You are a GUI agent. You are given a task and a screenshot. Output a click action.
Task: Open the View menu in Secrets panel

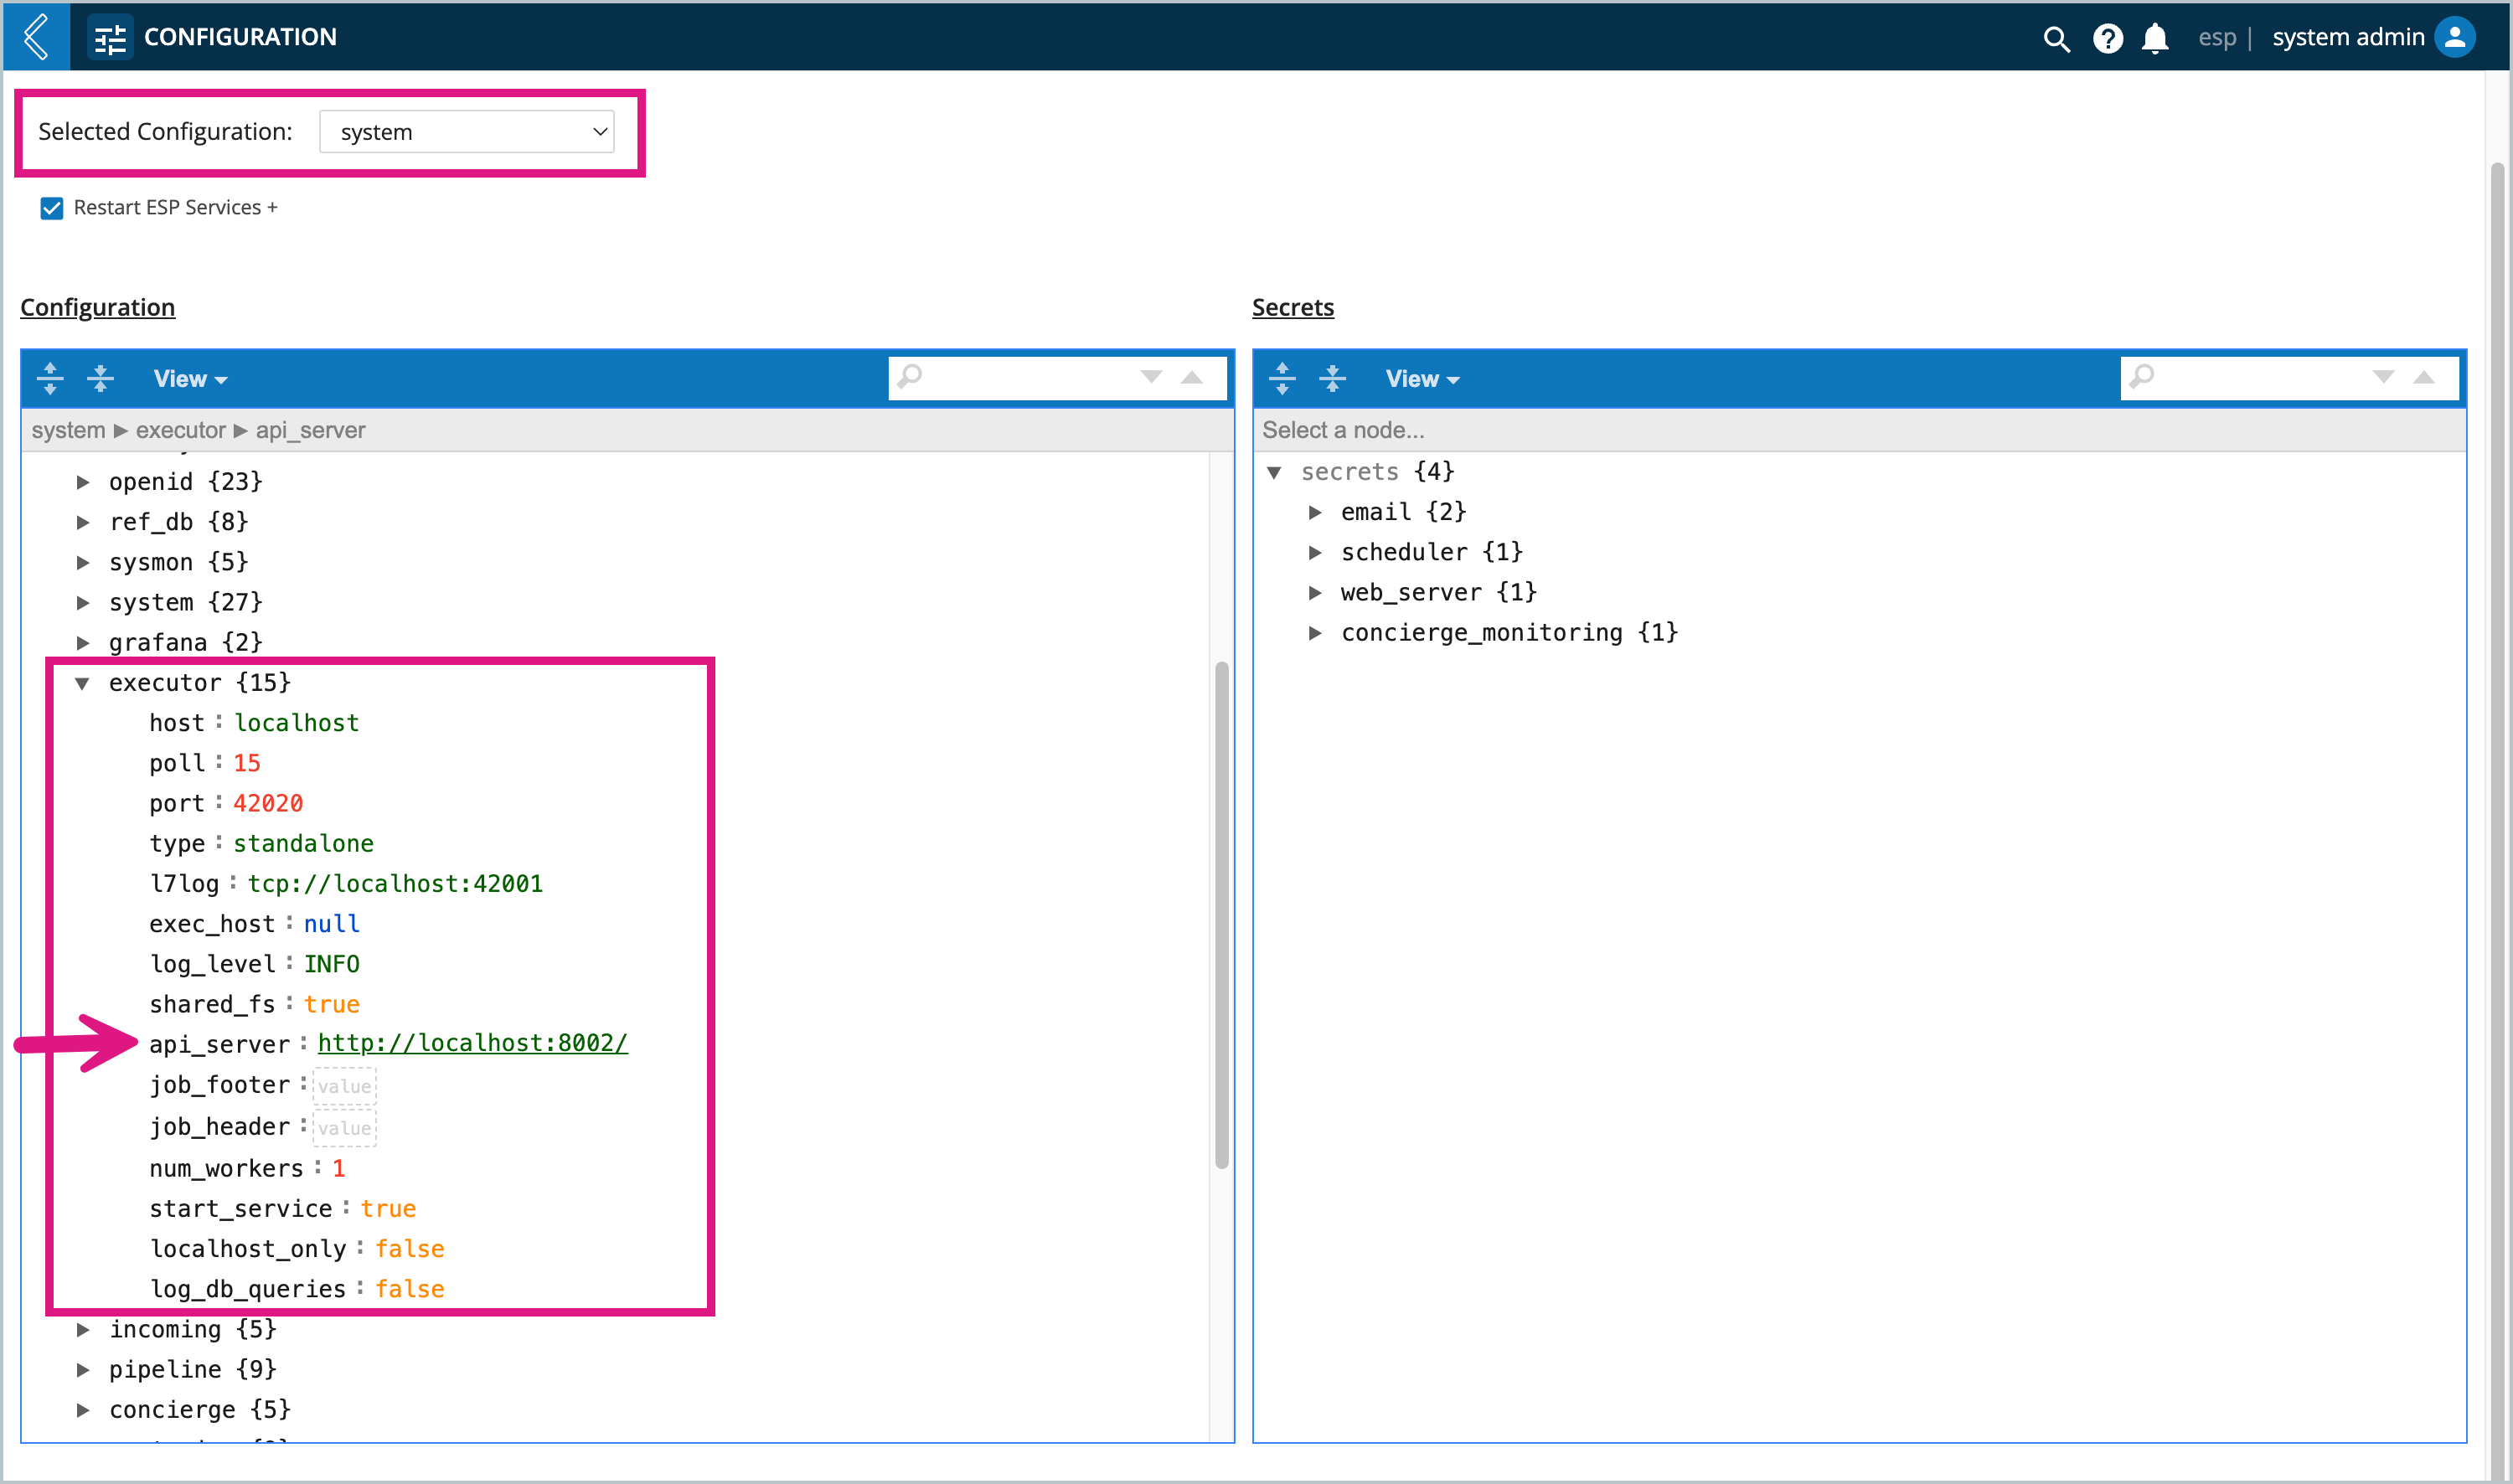click(x=1422, y=378)
